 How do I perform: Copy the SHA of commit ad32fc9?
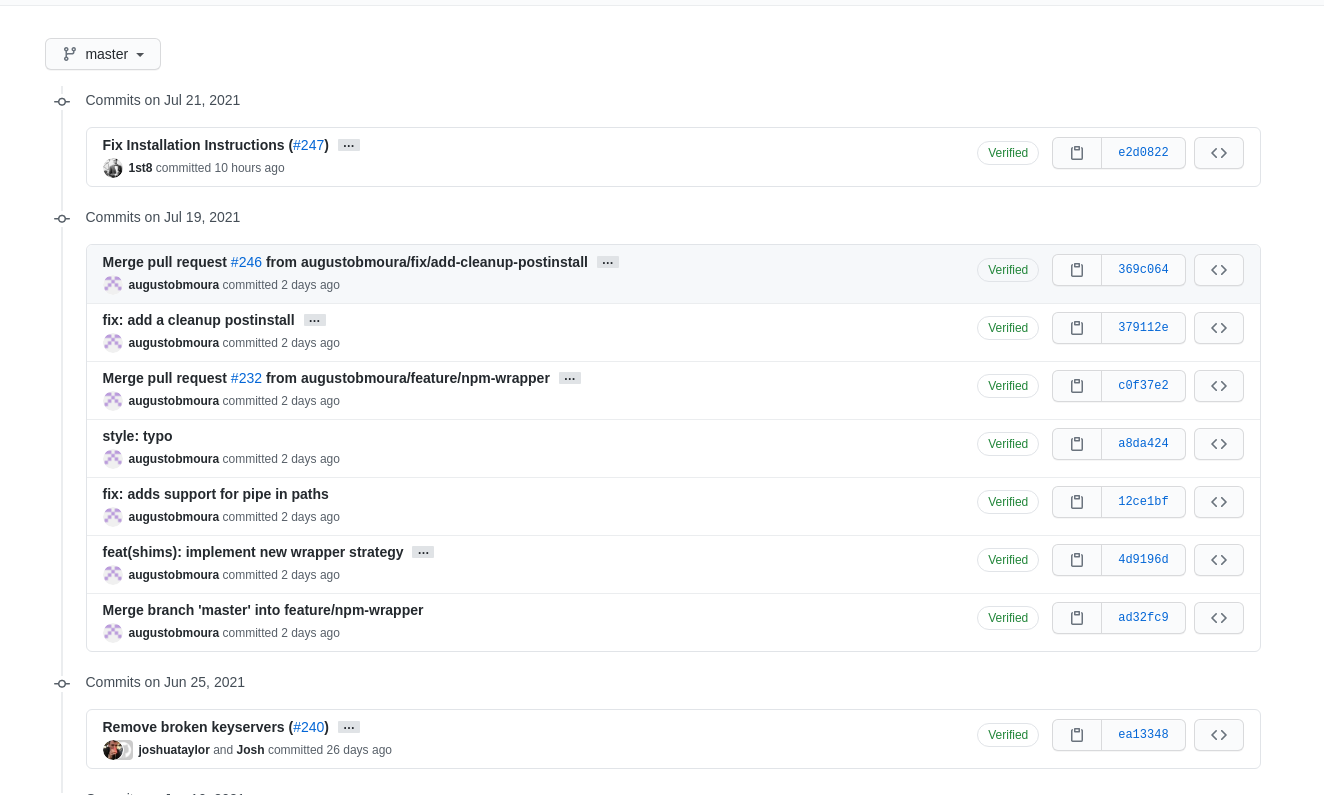coord(1076,617)
